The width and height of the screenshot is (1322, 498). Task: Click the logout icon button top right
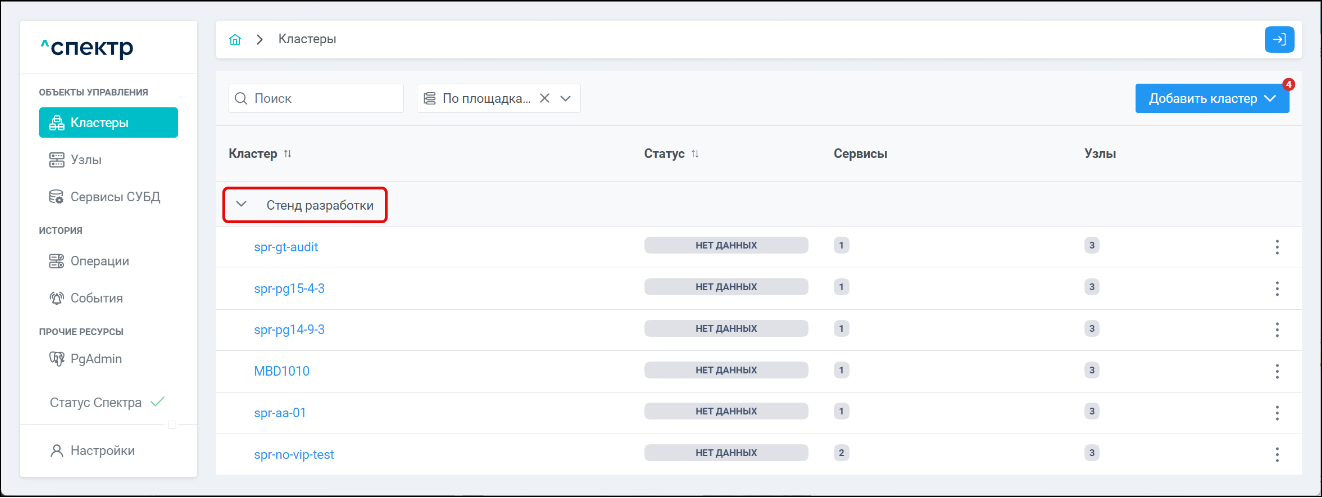[1279, 39]
